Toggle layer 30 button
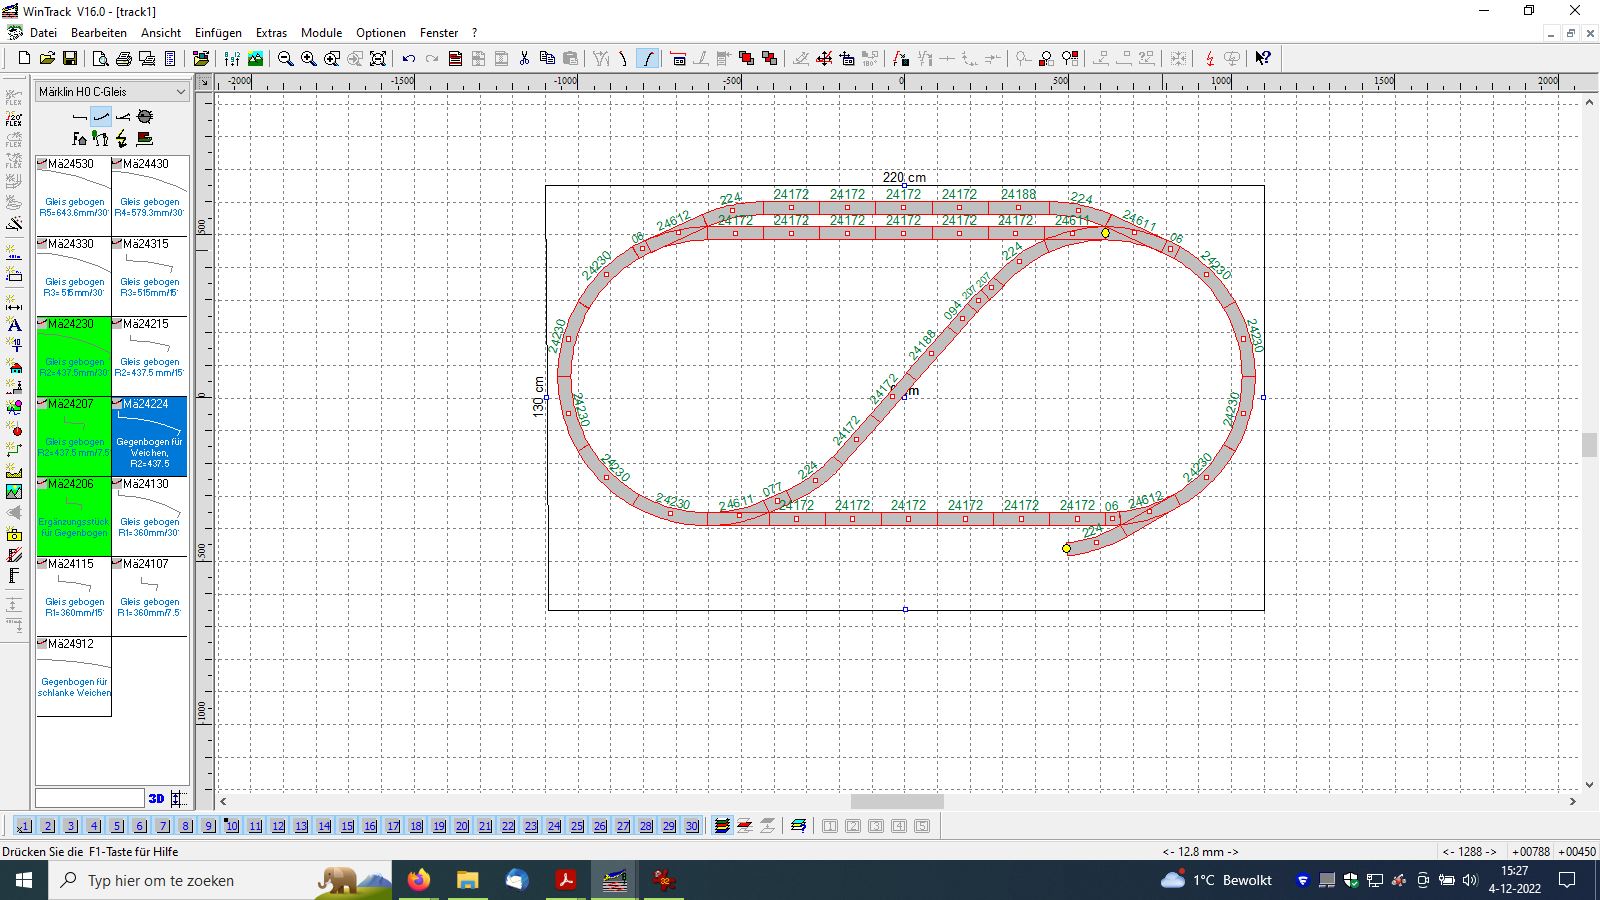Screen dimensions: 1600x900 pyautogui.click(x=692, y=826)
